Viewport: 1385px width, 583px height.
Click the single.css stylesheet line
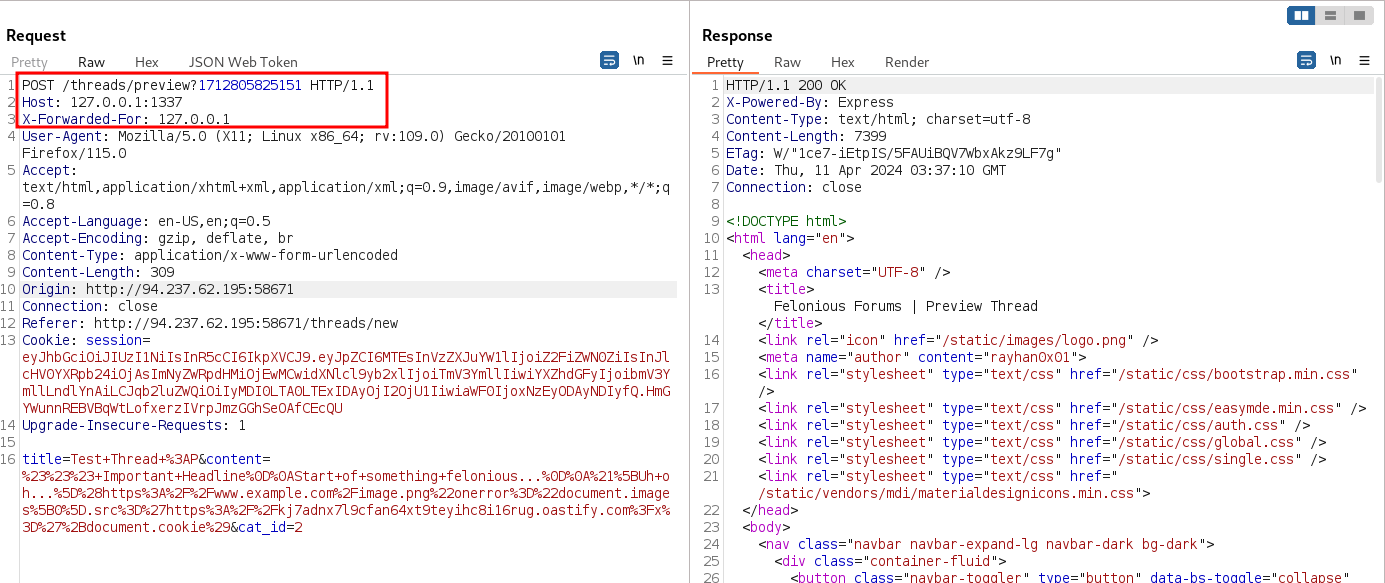[1042, 459]
